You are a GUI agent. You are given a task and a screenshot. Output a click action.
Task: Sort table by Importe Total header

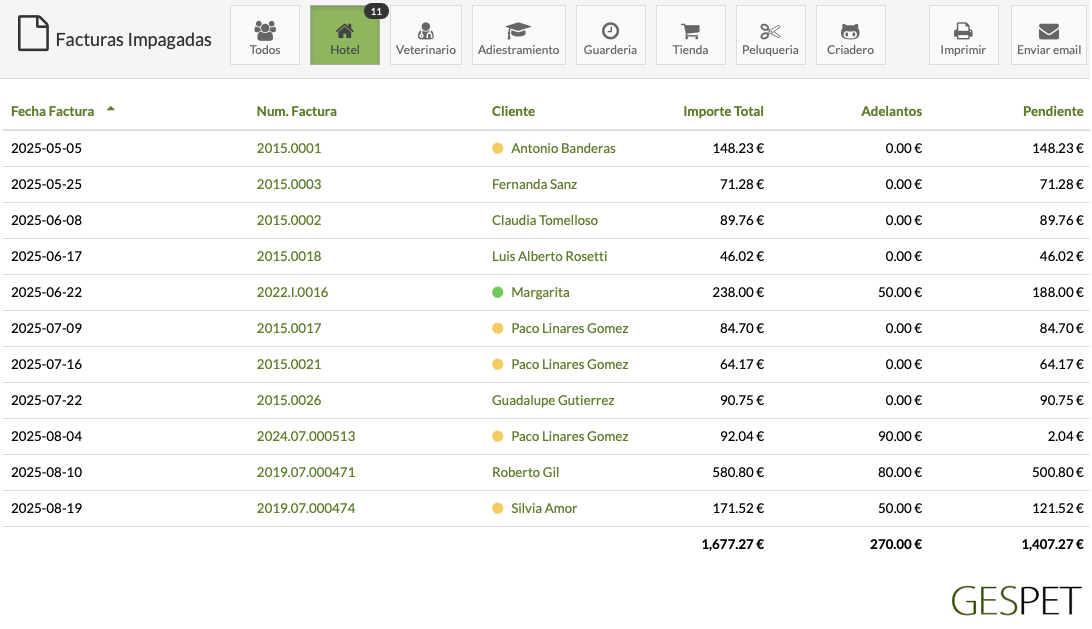pos(723,111)
